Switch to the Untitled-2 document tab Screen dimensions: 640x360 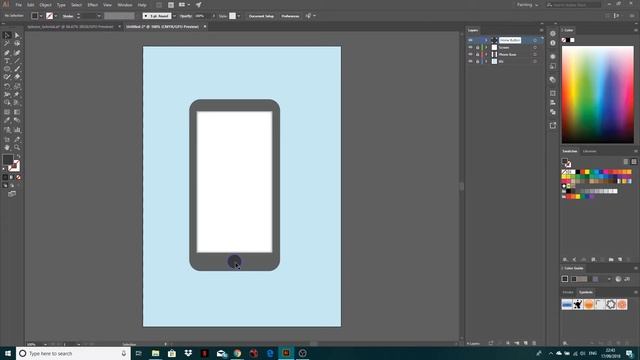click(x=162, y=27)
